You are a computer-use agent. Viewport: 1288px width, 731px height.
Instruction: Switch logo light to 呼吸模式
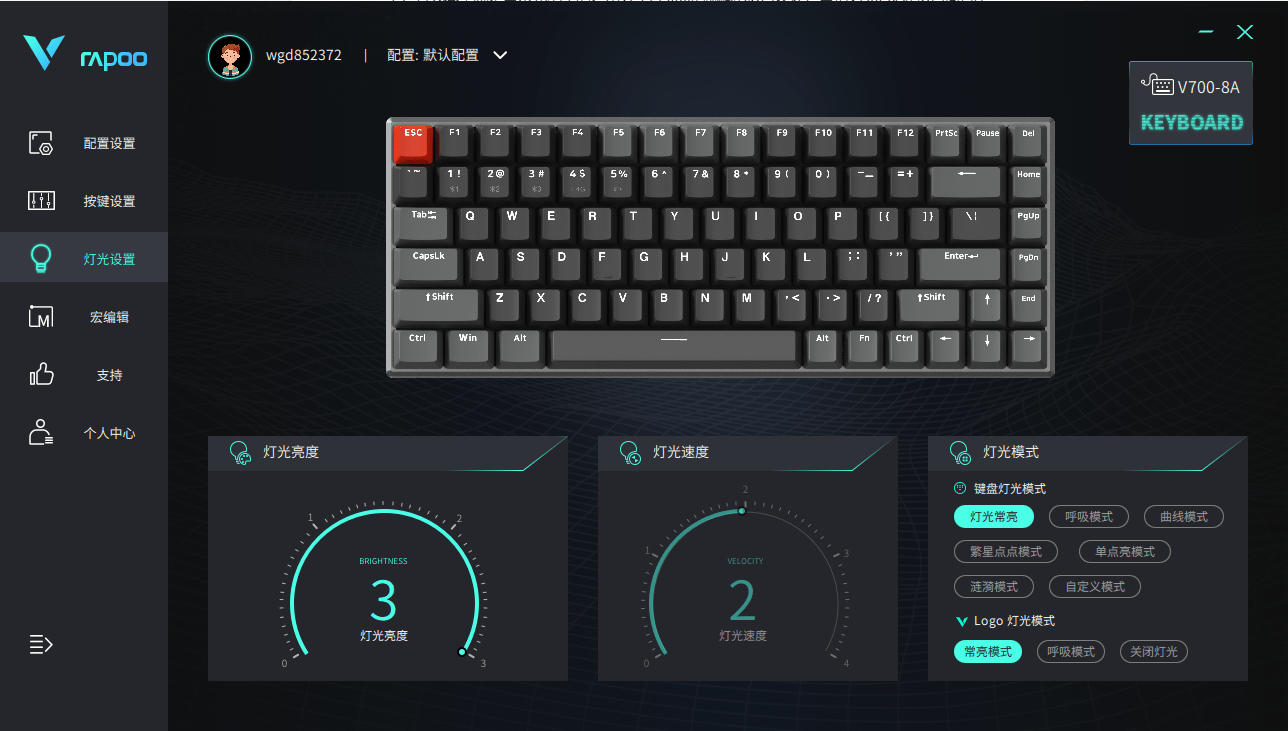click(1071, 652)
